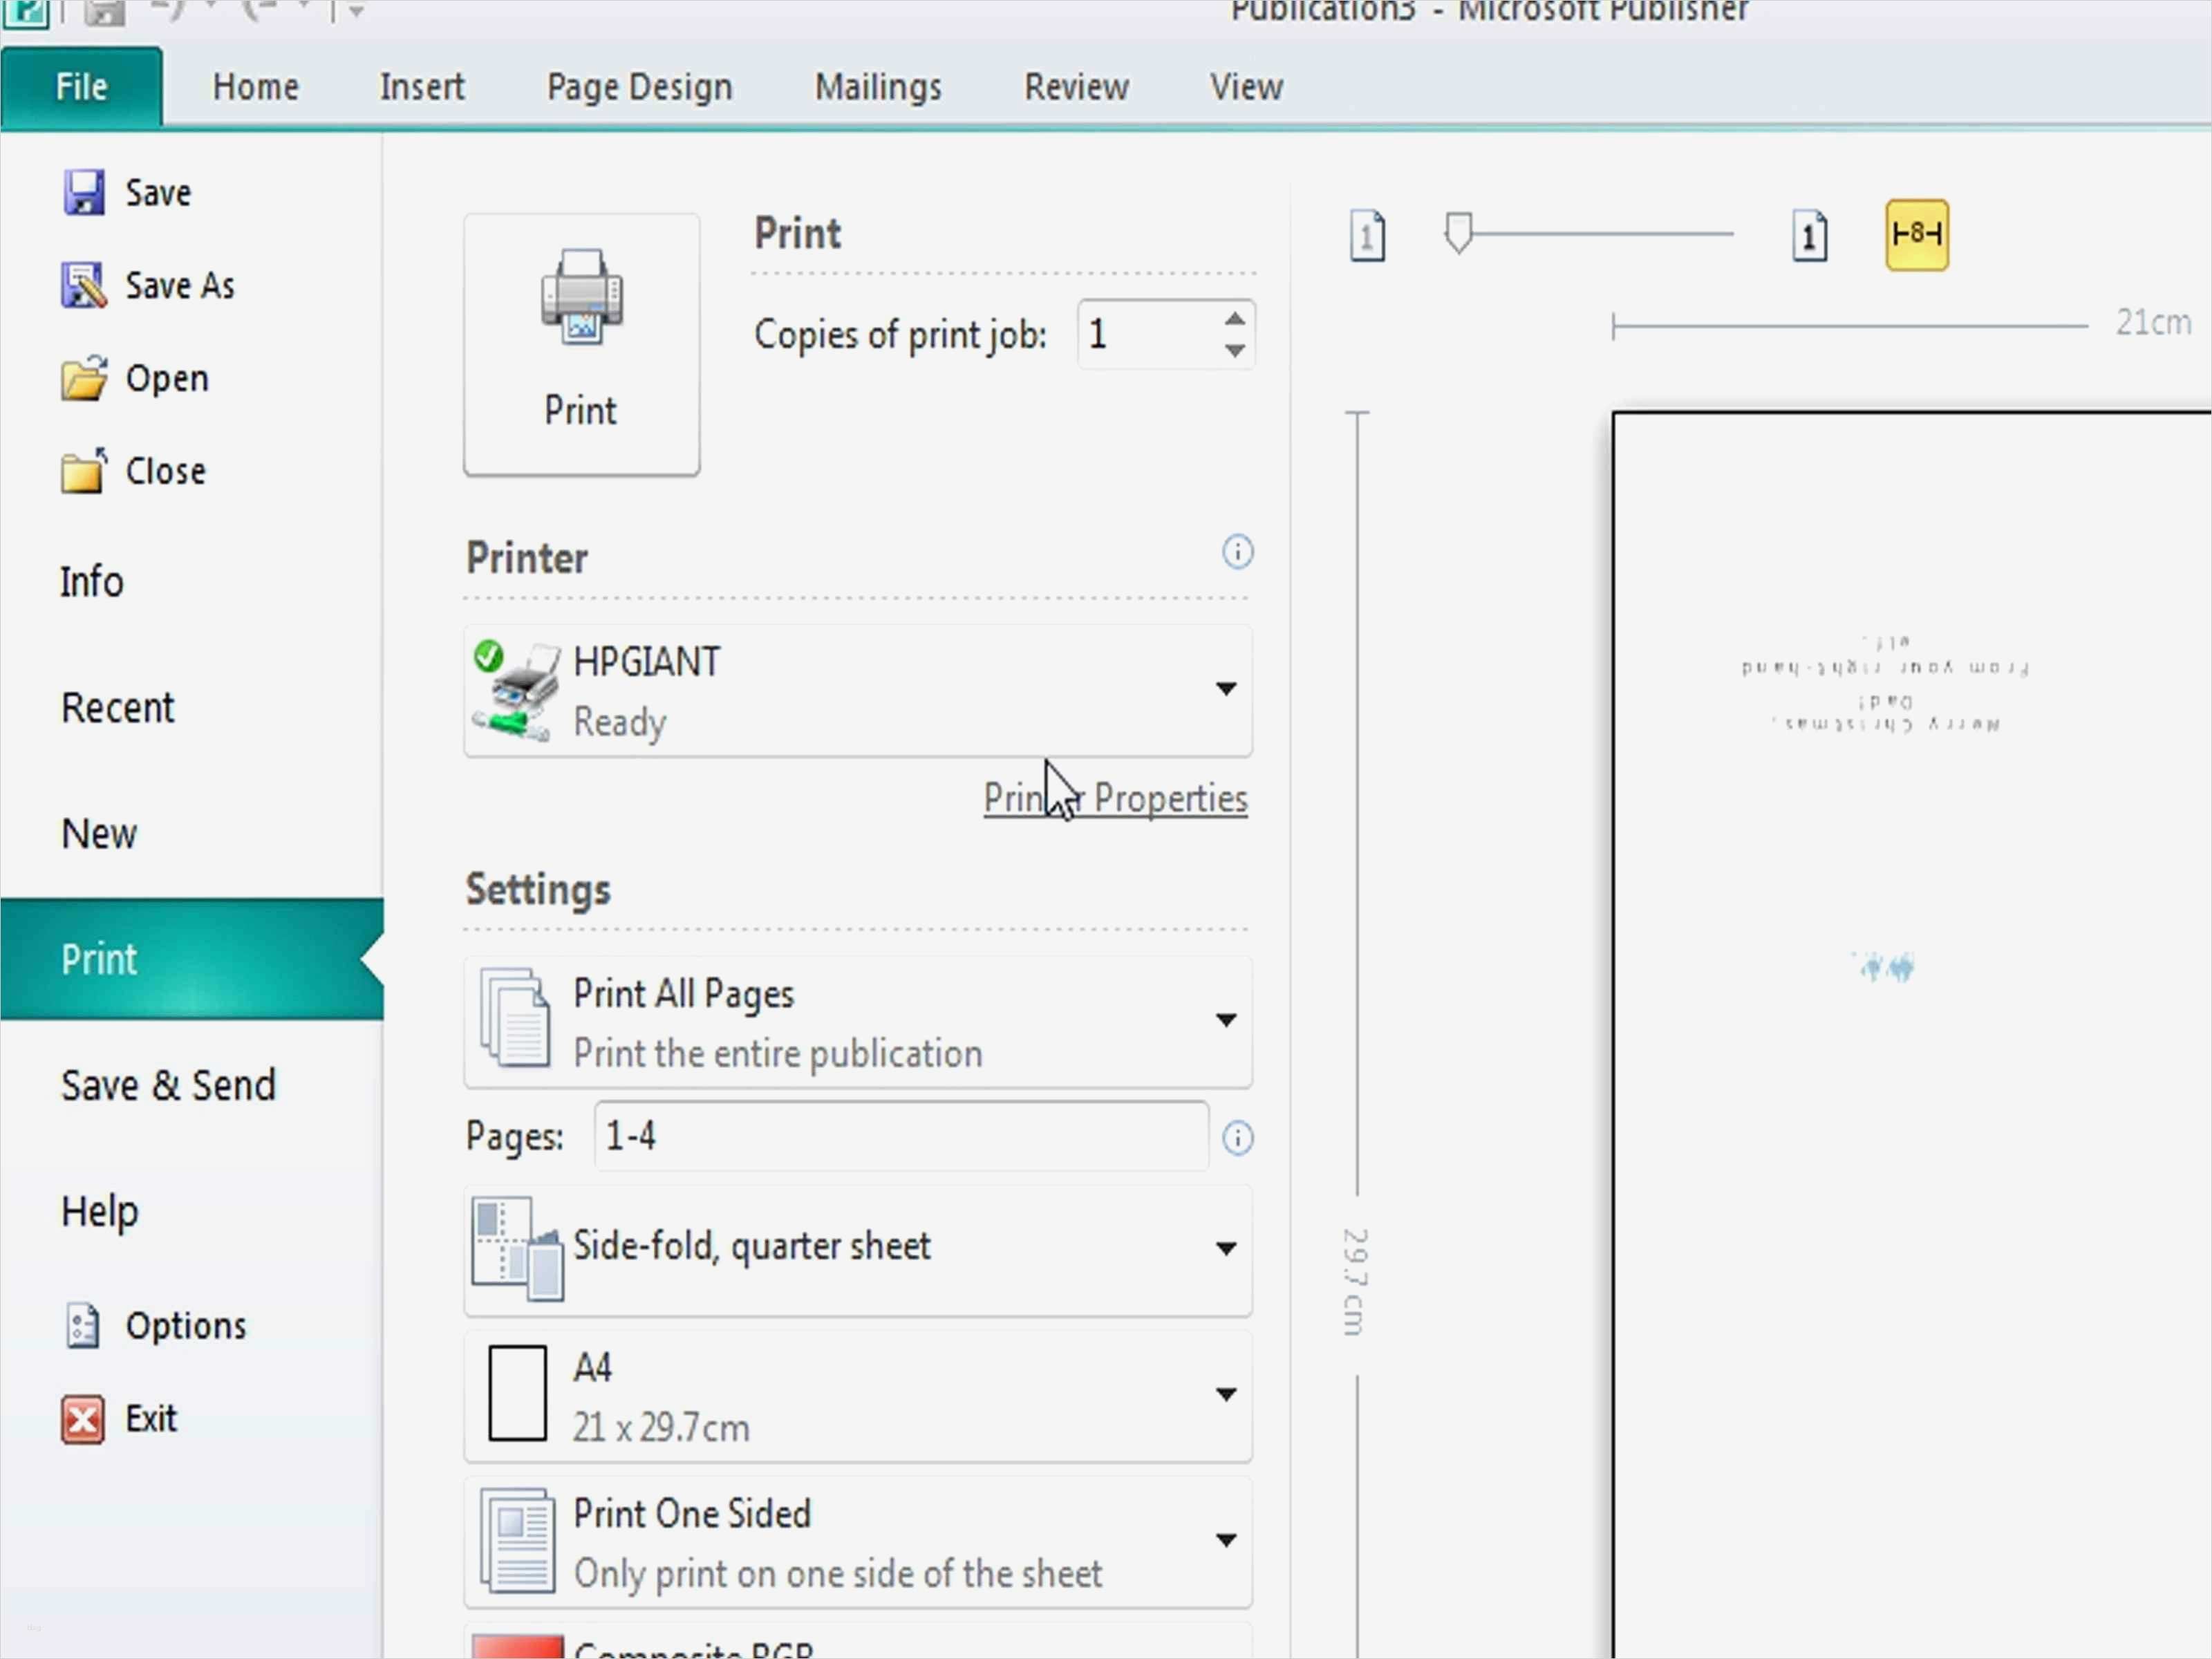Image resolution: width=2212 pixels, height=1659 pixels.
Task: Click the Save icon in sidebar
Action: 84,193
